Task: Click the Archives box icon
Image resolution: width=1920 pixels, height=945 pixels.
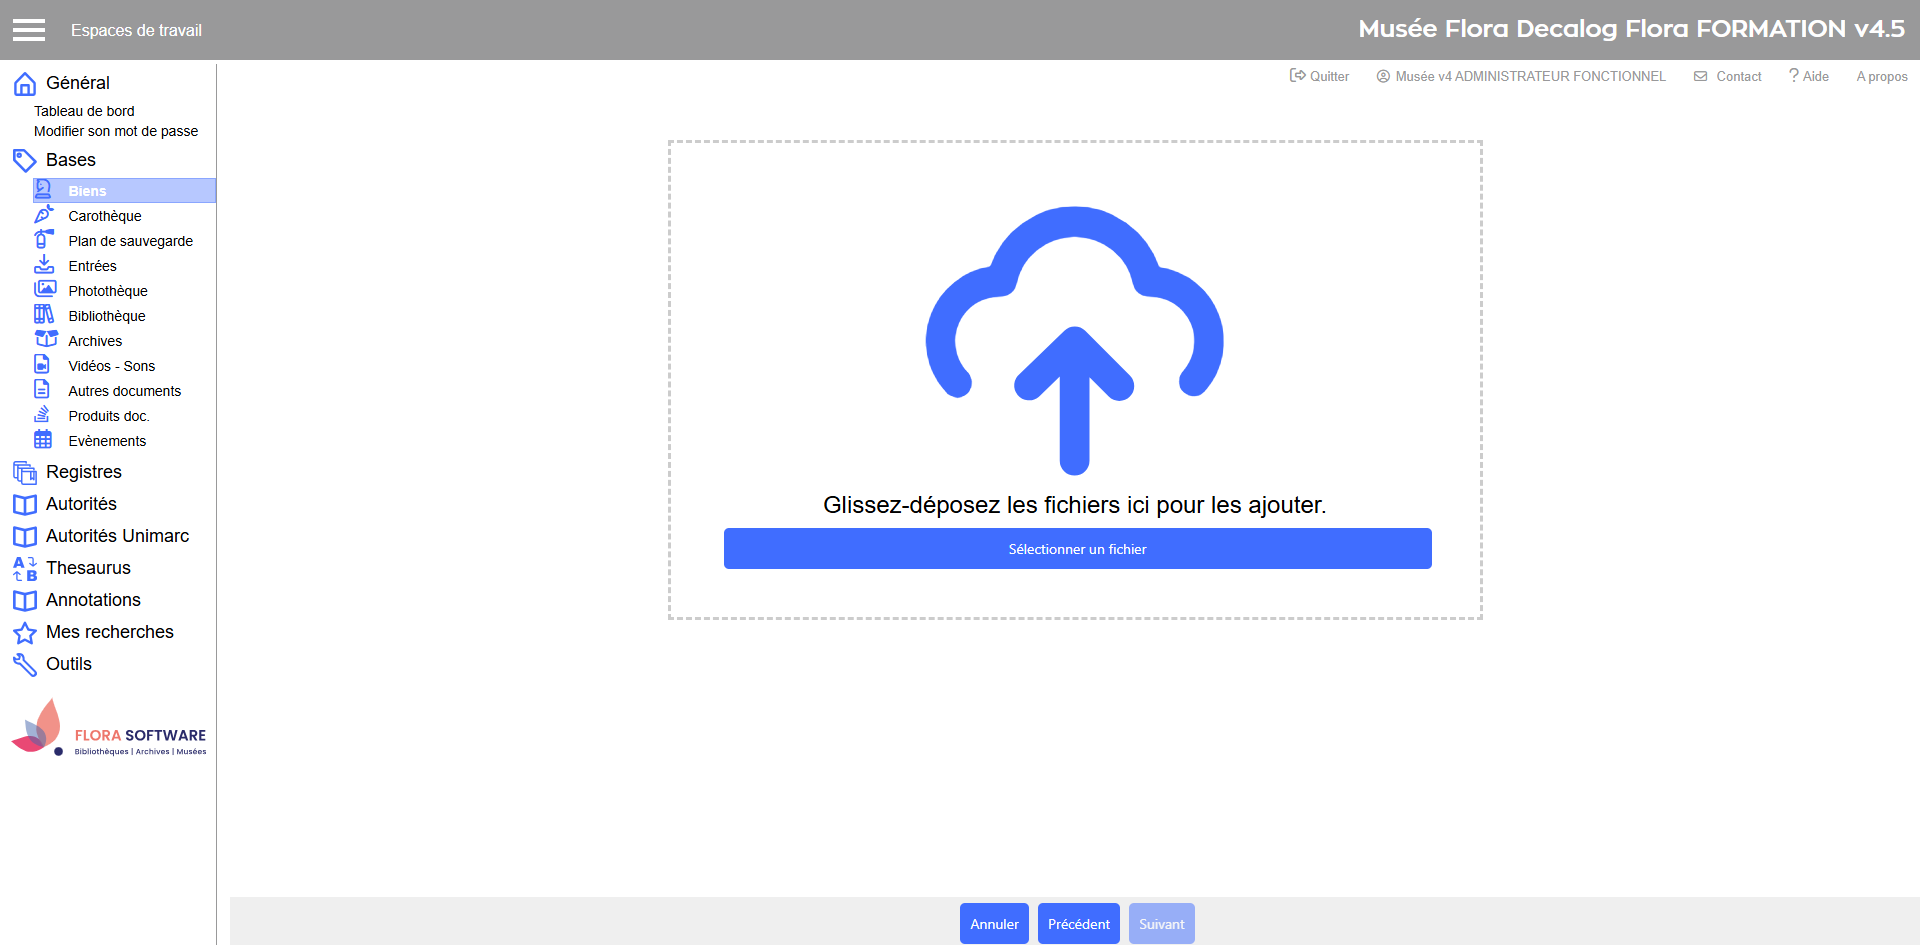Action: pos(46,340)
